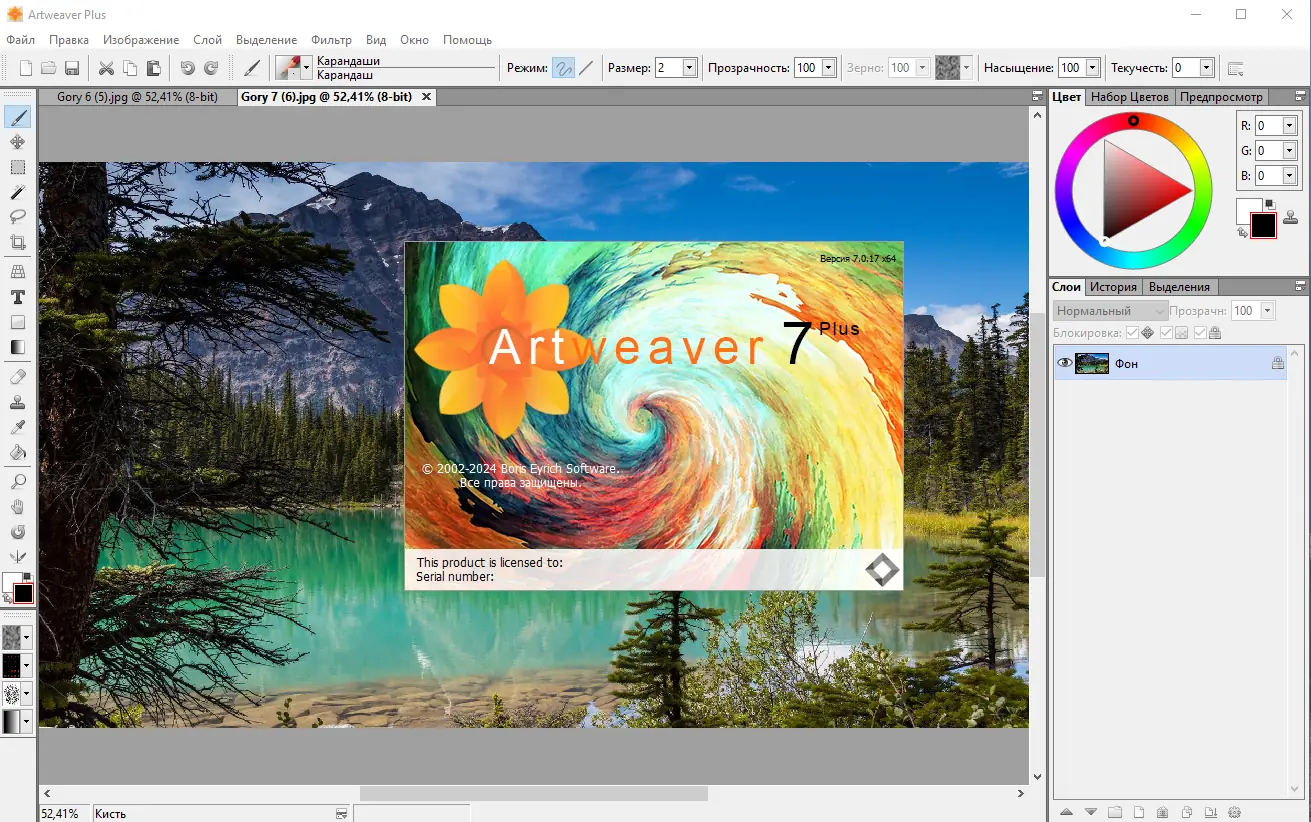Click the horizontal scrollbar thumb under the canvas
Image resolution: width=1311 pixels, height=822 pixels.
coord(534,793)
